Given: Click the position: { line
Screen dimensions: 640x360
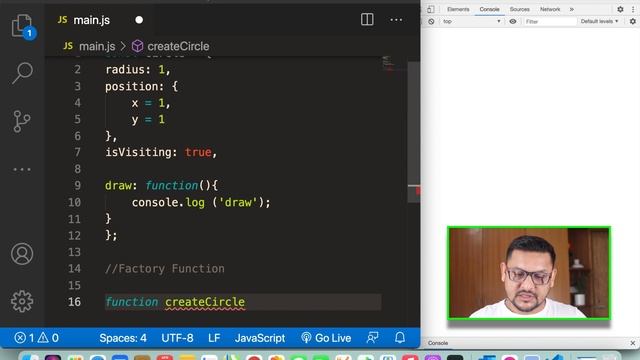Looking at the screenshot, I should click(141, 87).
